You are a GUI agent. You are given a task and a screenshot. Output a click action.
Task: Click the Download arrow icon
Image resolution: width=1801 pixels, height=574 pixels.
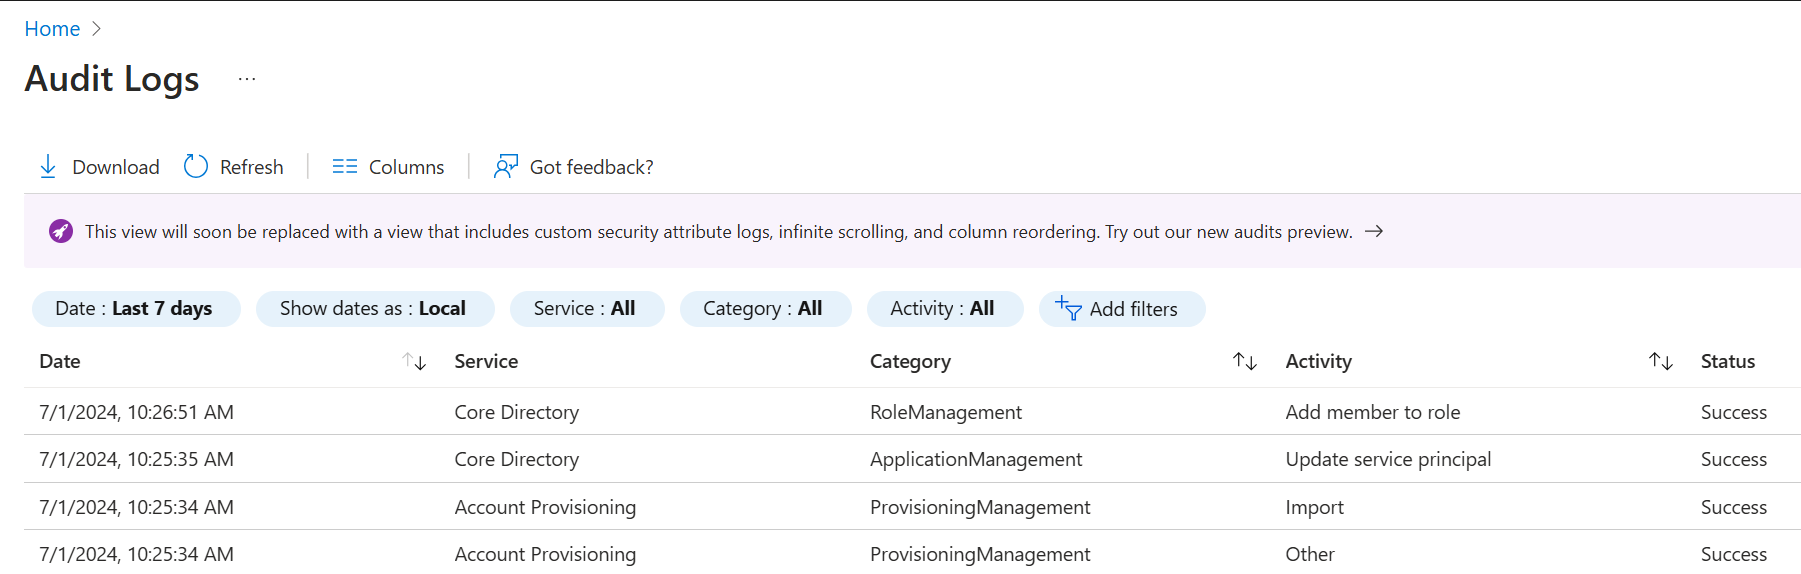click(48, 167)
